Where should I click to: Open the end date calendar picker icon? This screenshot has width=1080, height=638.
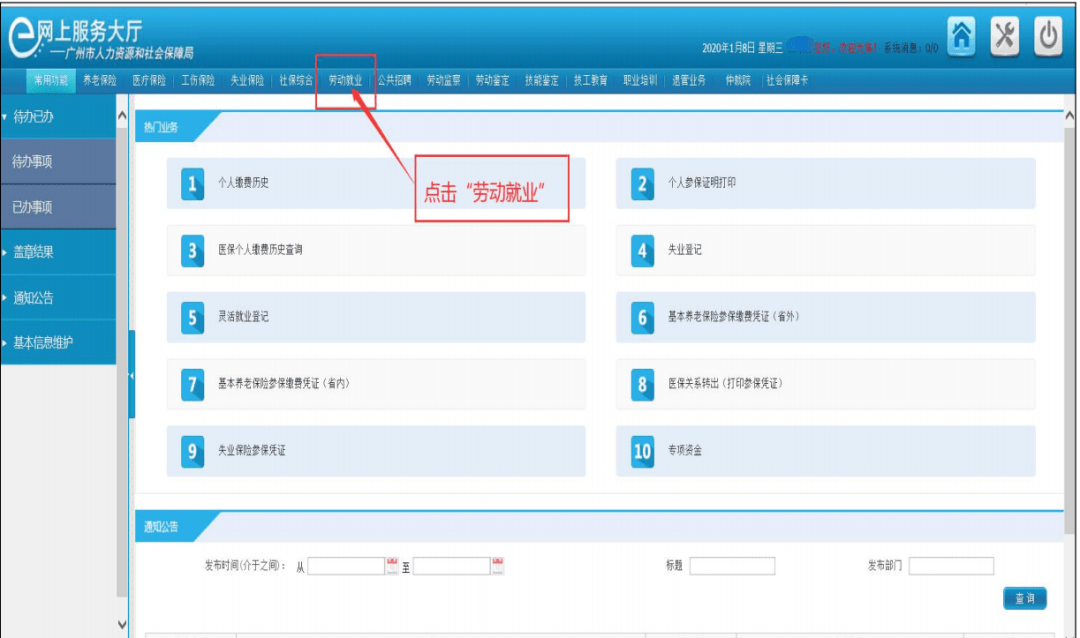tap(497, 566)
